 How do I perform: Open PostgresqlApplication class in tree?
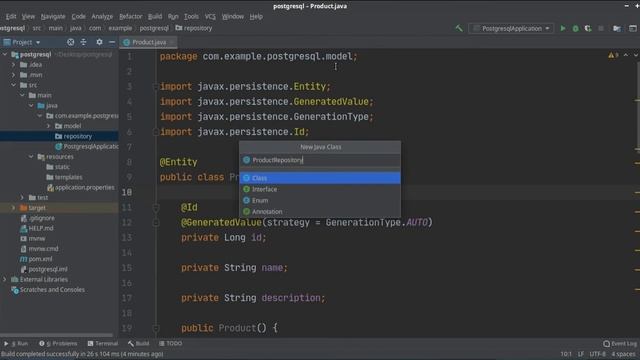(87, 147)
